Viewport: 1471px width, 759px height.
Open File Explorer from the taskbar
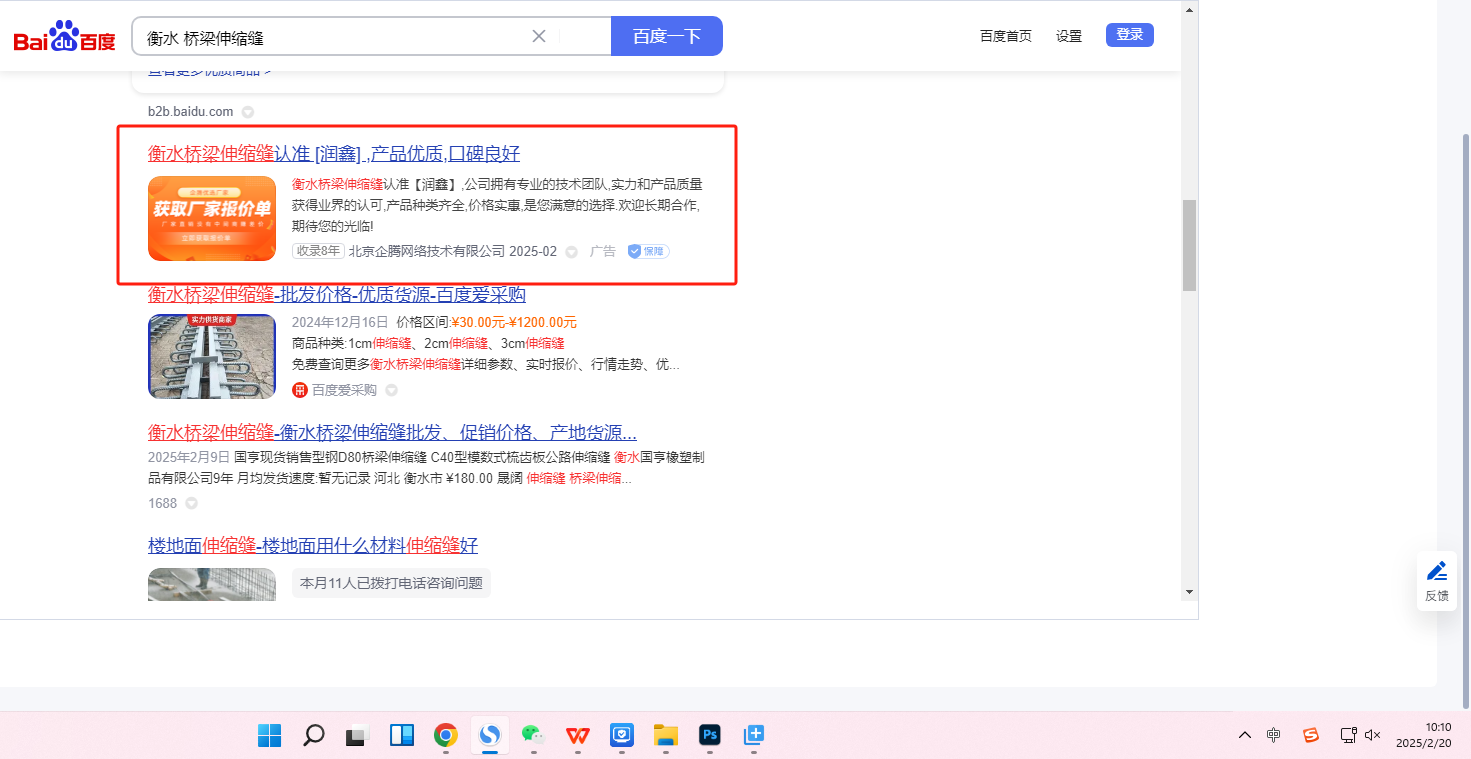(666, 736)
